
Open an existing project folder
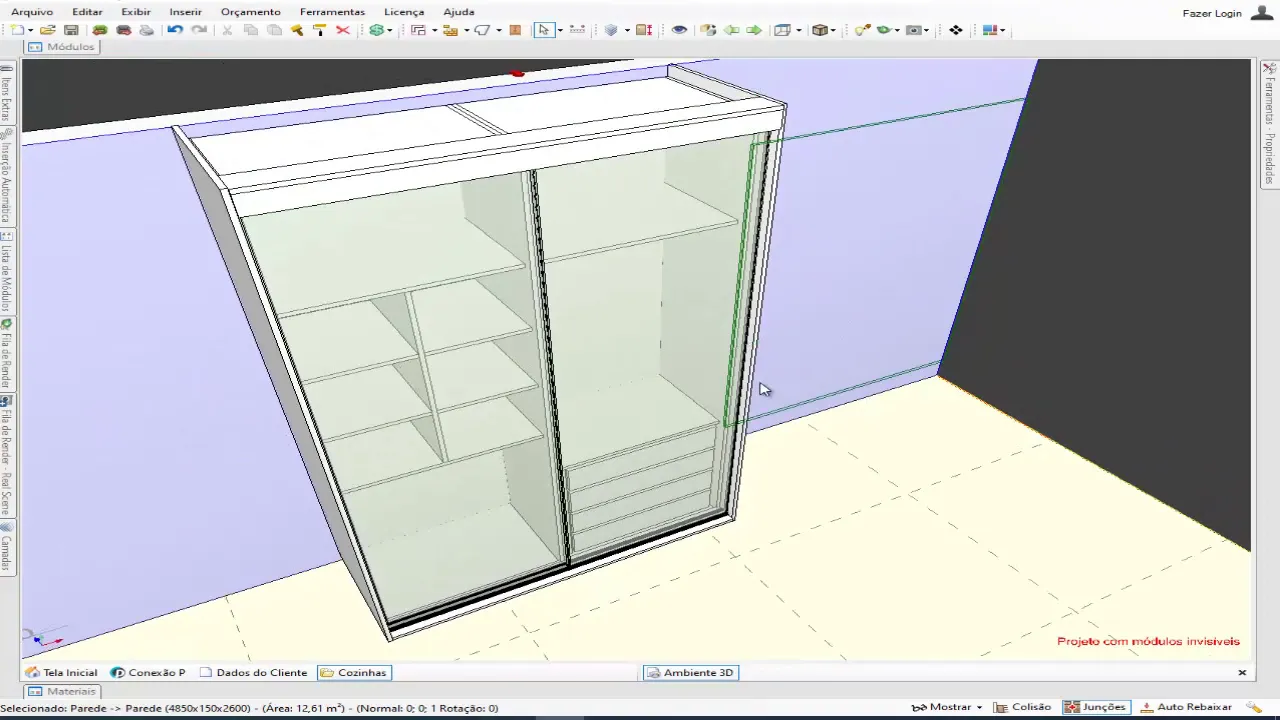(47, 30)
